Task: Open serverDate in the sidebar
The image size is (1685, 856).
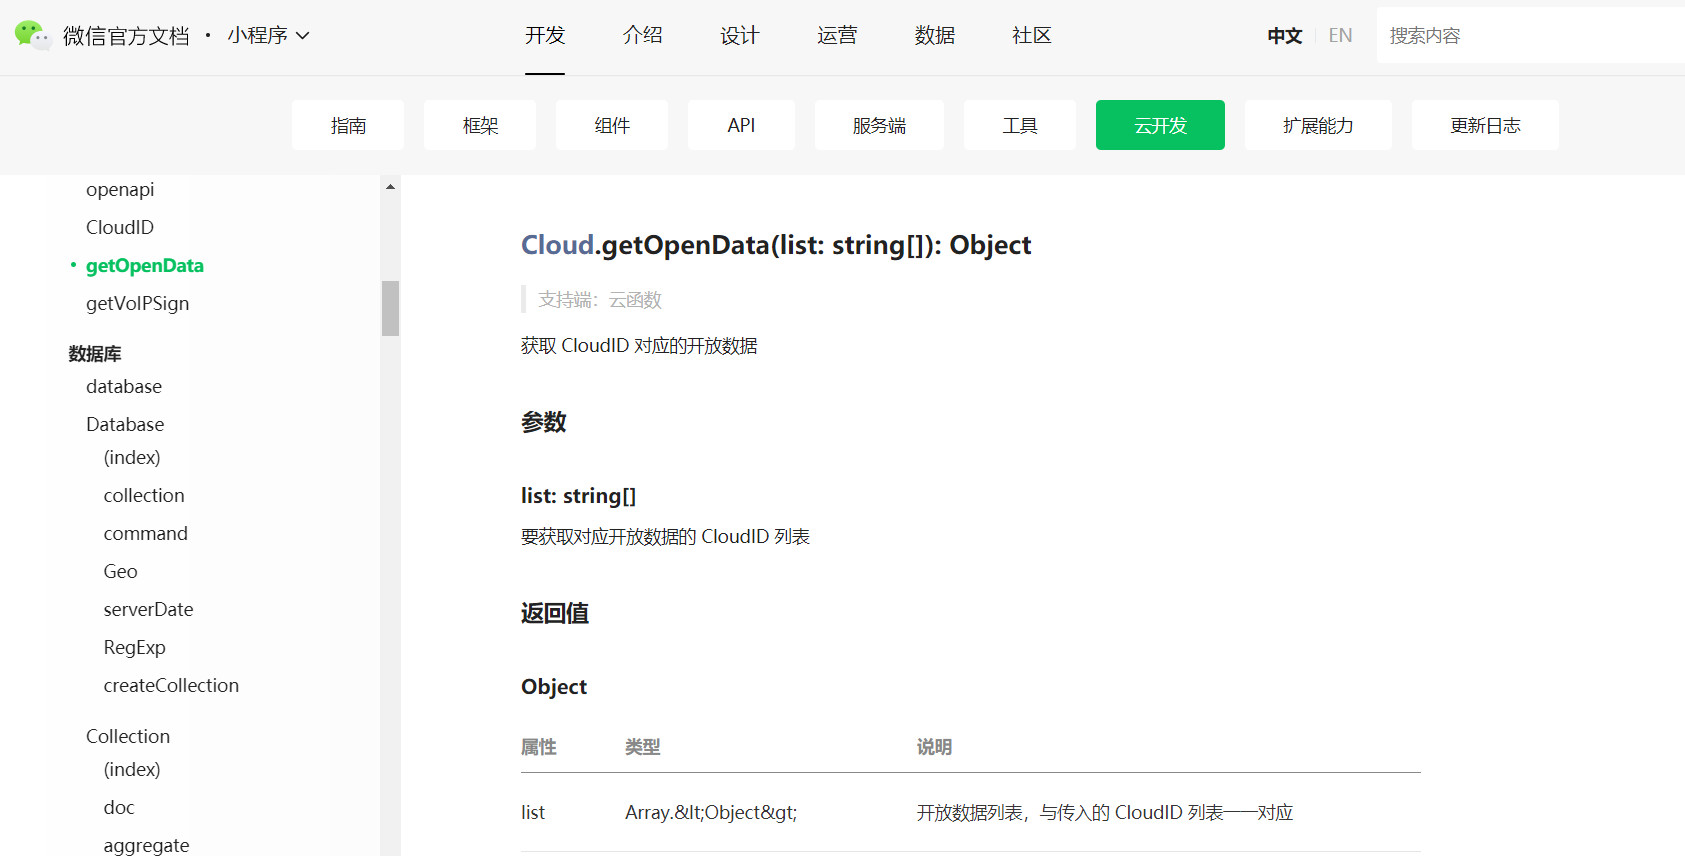Action: point(148,609)
